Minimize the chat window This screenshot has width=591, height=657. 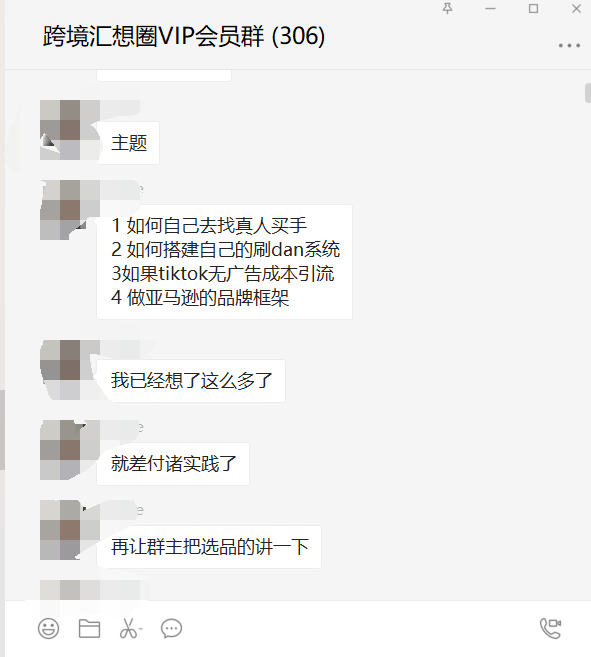(x=490, y=8)
